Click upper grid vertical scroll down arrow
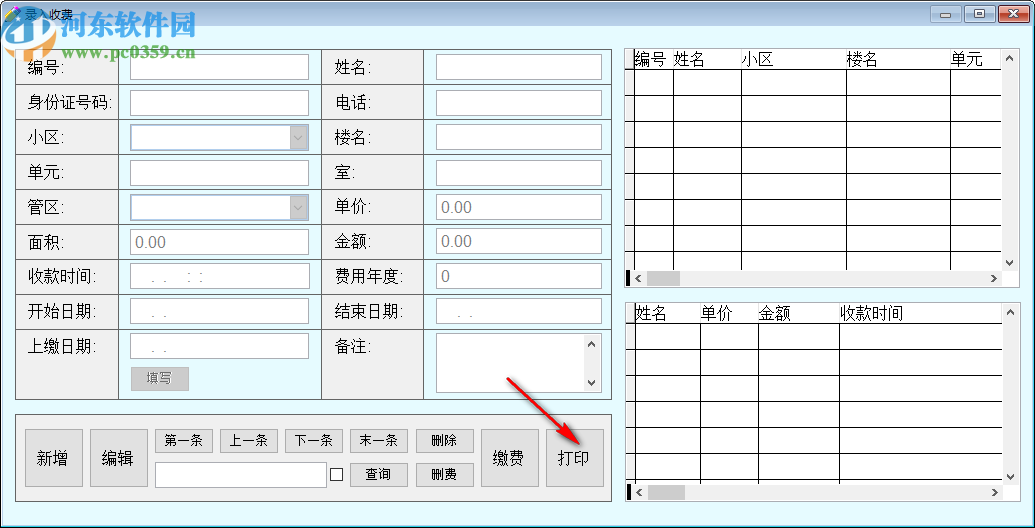Viewport: 1035px width, 528px height. tap(1009, 263)
